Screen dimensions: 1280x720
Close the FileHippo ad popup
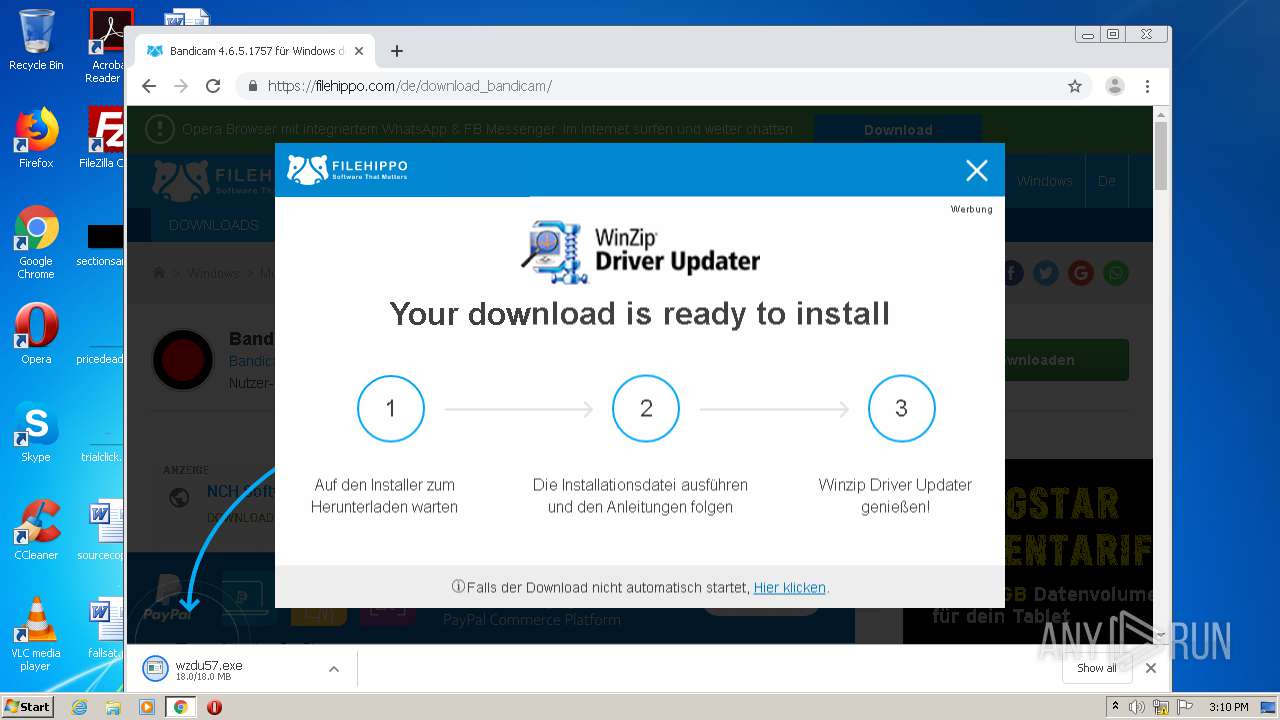click(x=977, y=171)
